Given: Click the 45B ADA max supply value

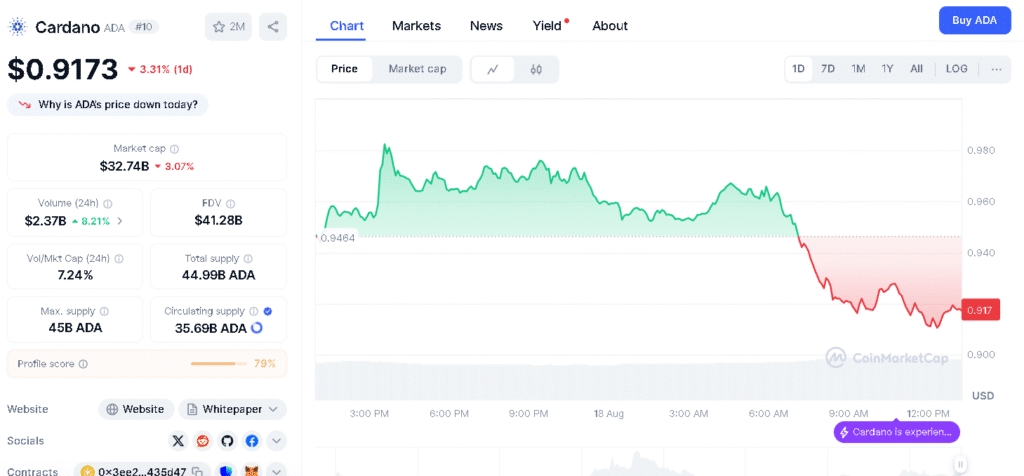Looking at the screenshot, I should (75, 328).
